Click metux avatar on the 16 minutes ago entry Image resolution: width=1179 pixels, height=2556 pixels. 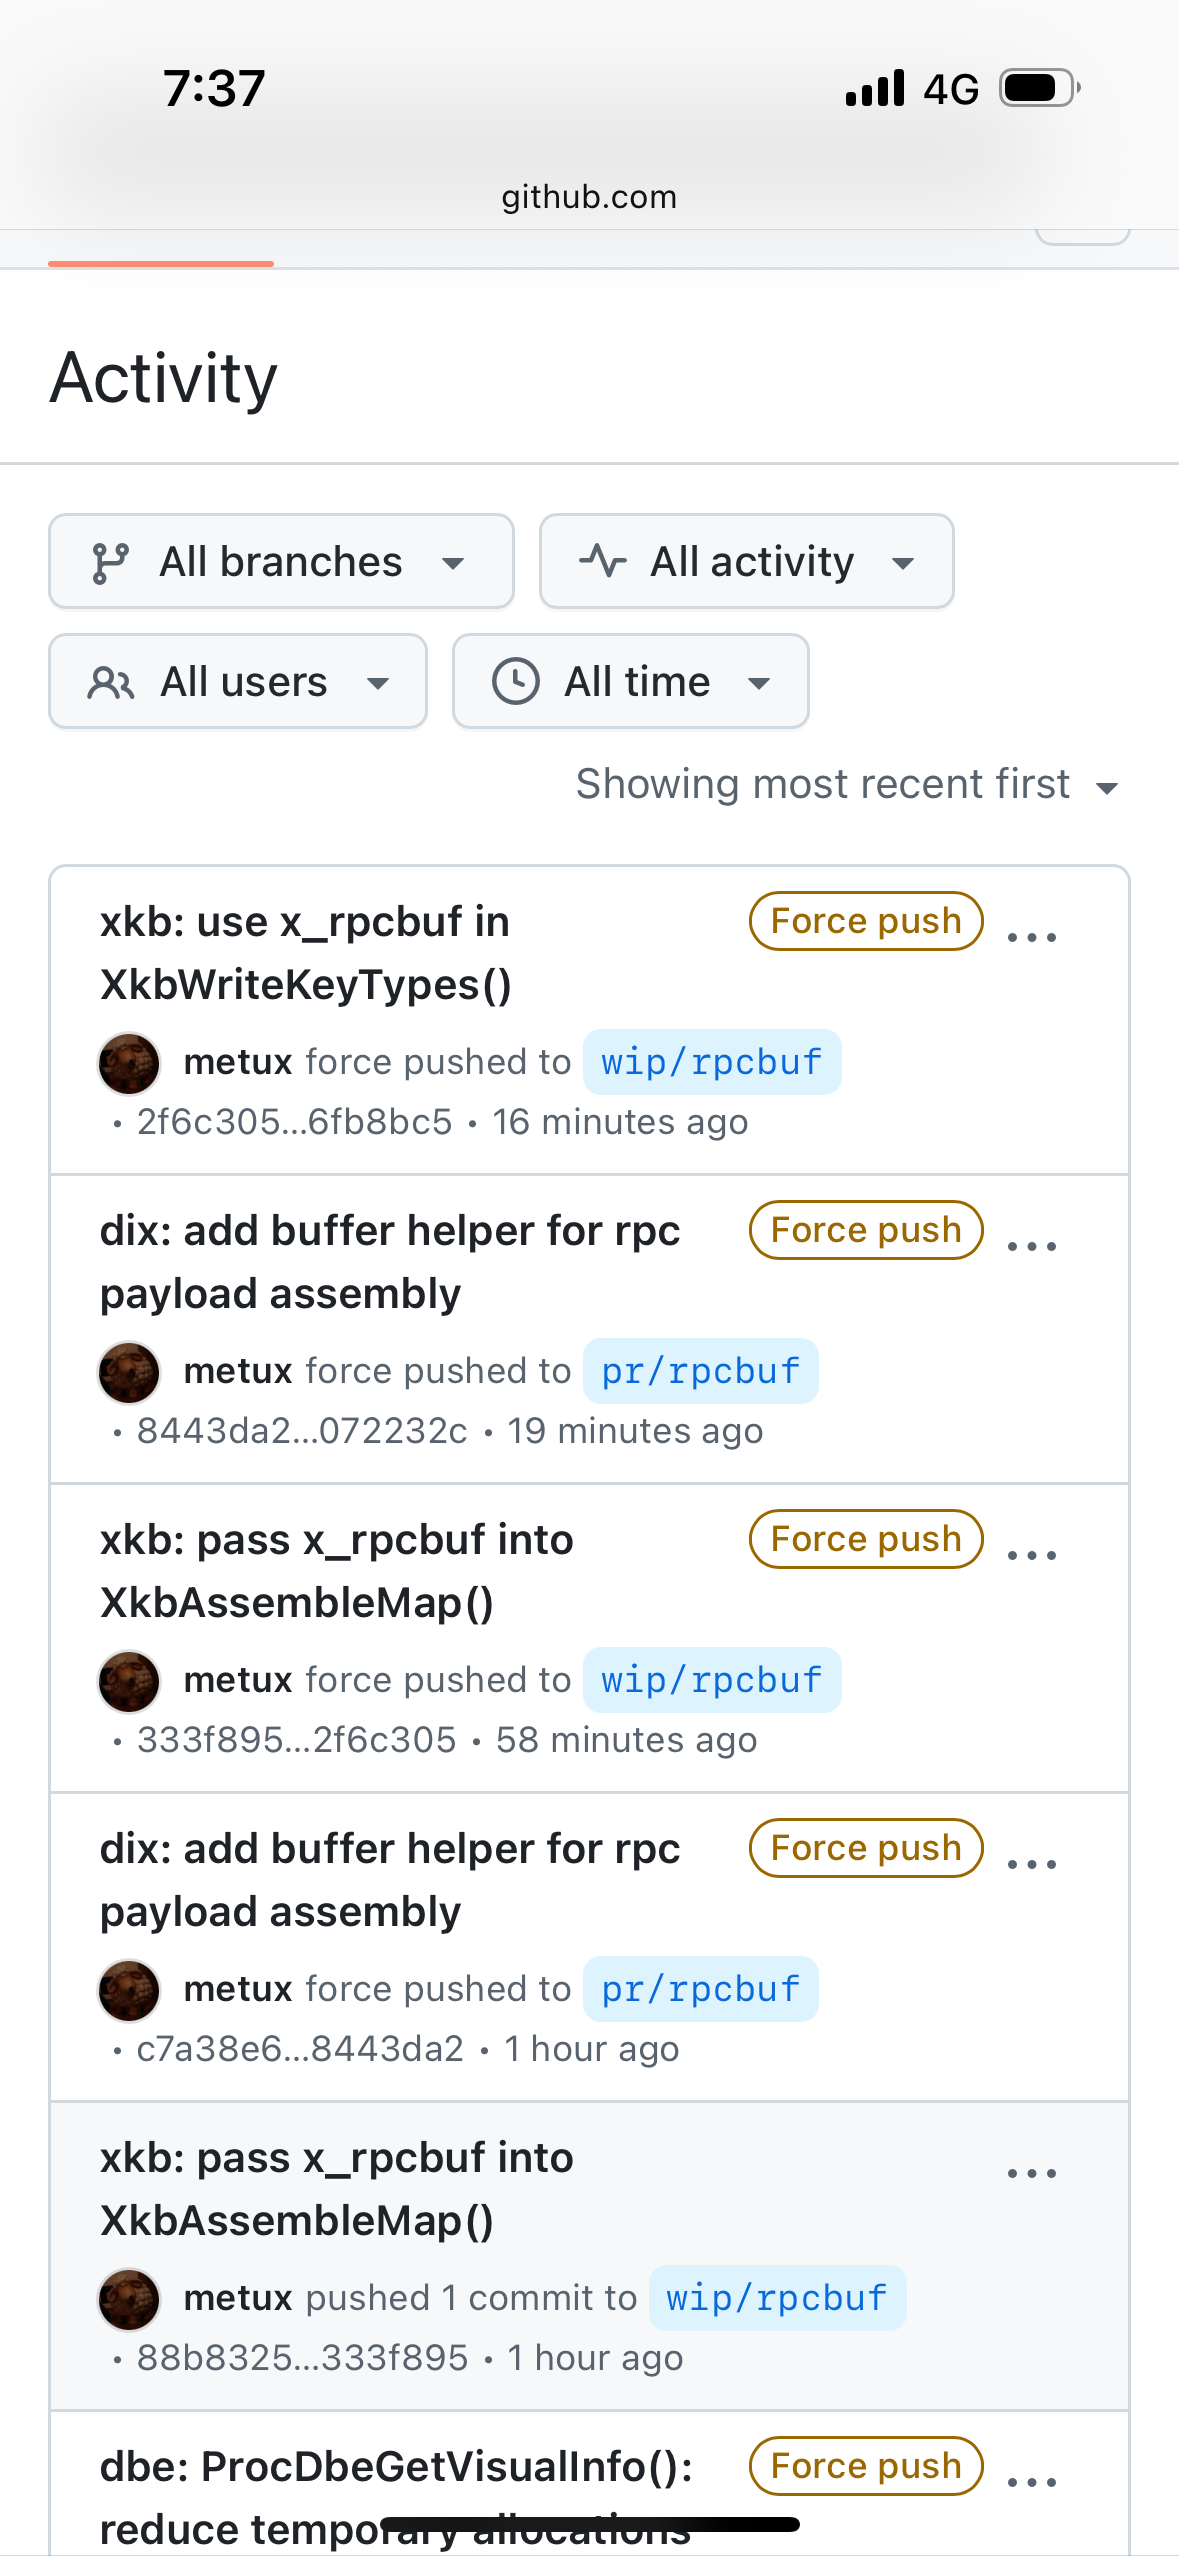pyautogui.click(x=129, y=1063)
